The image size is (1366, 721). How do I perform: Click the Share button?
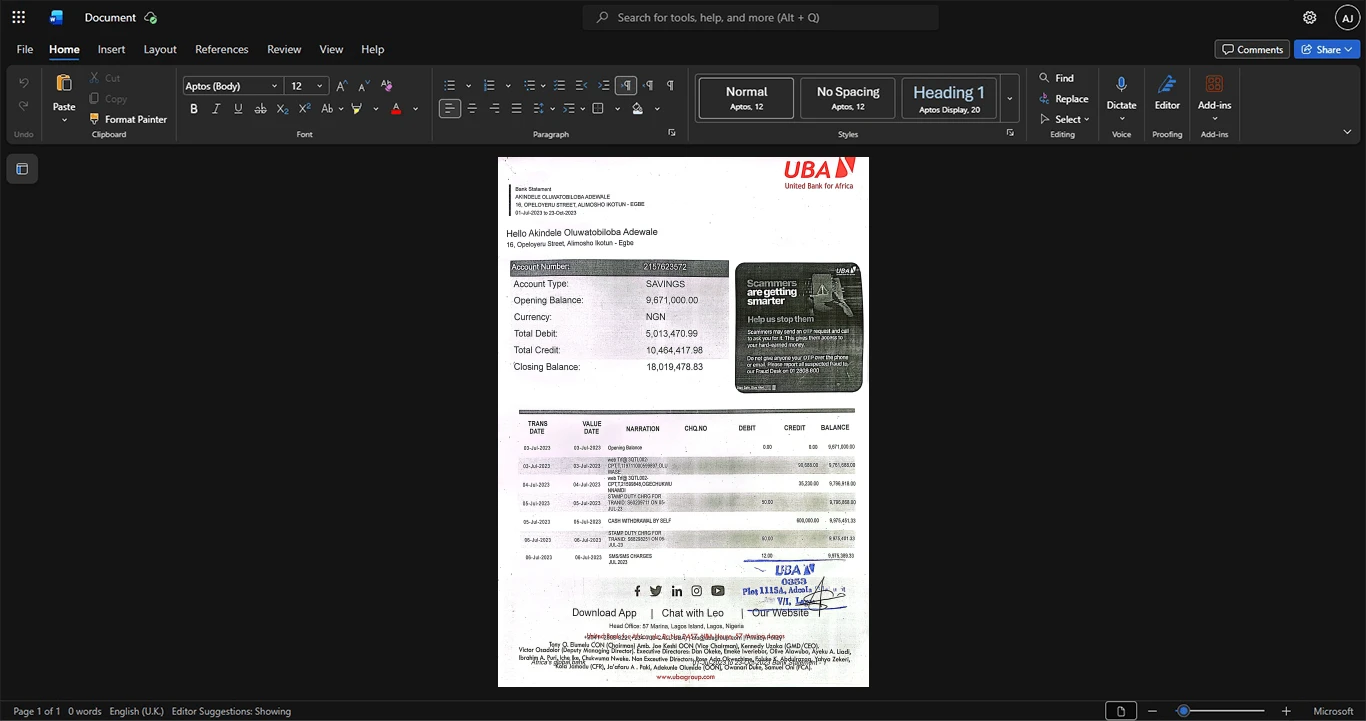pos(1327,49)
